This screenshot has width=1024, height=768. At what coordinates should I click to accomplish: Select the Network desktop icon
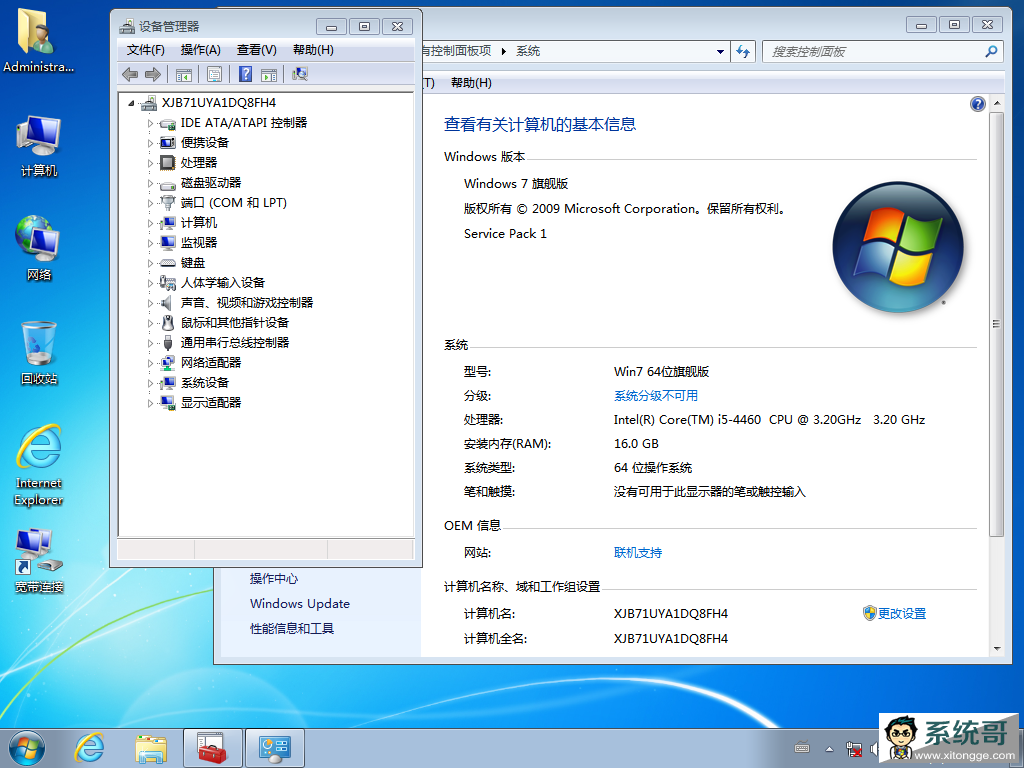click(39, 248)
